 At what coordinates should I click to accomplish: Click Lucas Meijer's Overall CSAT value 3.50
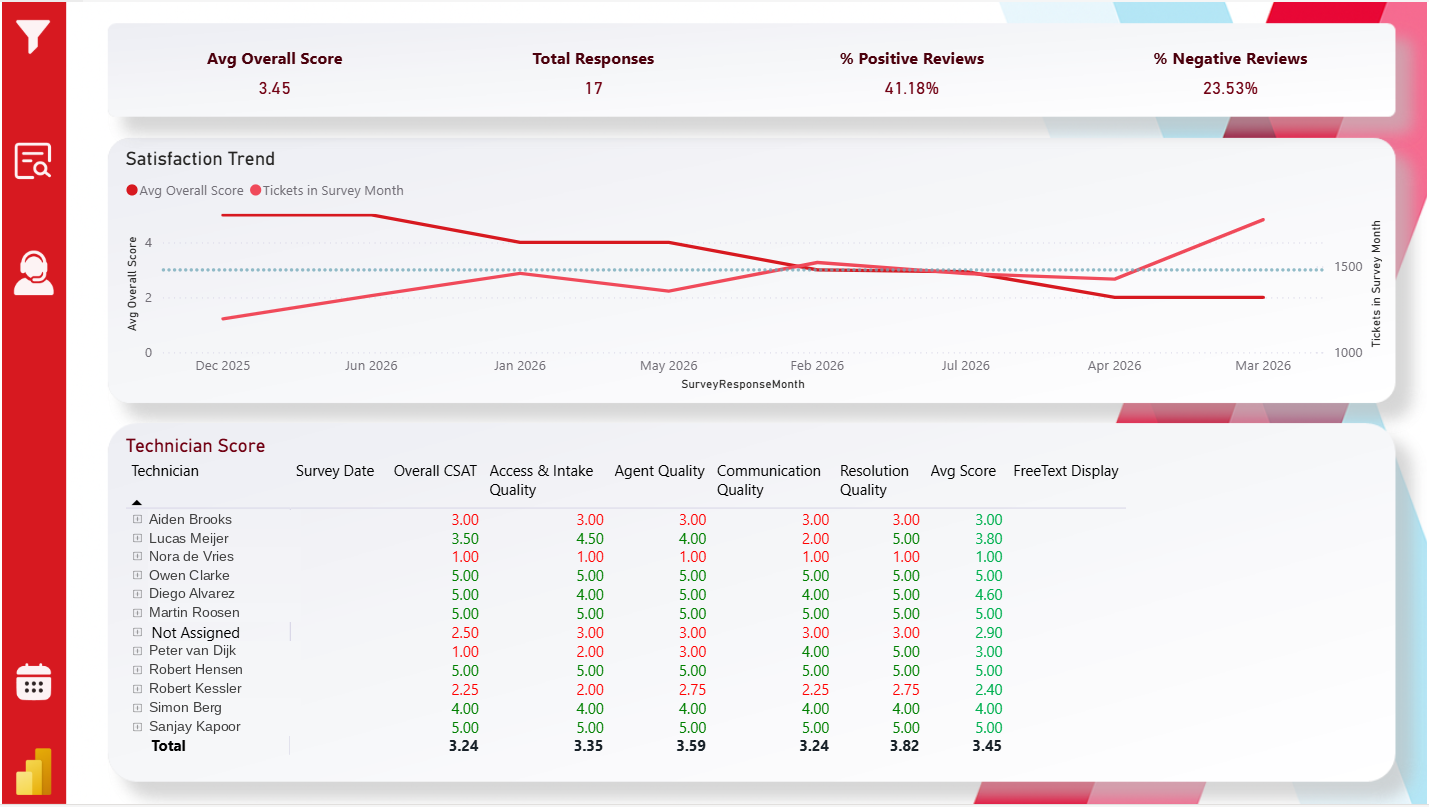click(464, 539)
